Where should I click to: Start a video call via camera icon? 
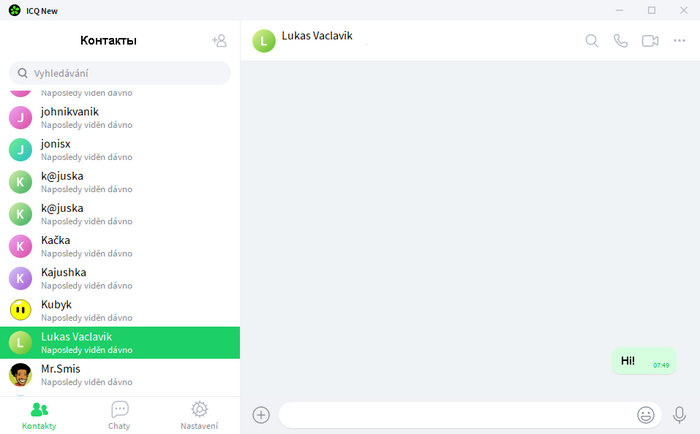pos(650,41)
